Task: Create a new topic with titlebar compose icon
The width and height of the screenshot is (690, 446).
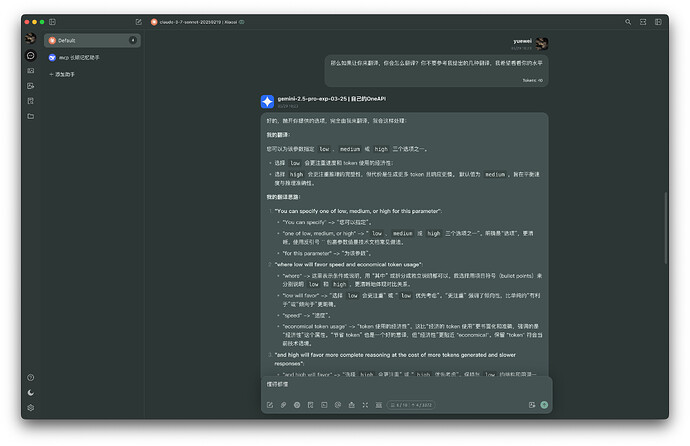Action: [x=139, y=22]
